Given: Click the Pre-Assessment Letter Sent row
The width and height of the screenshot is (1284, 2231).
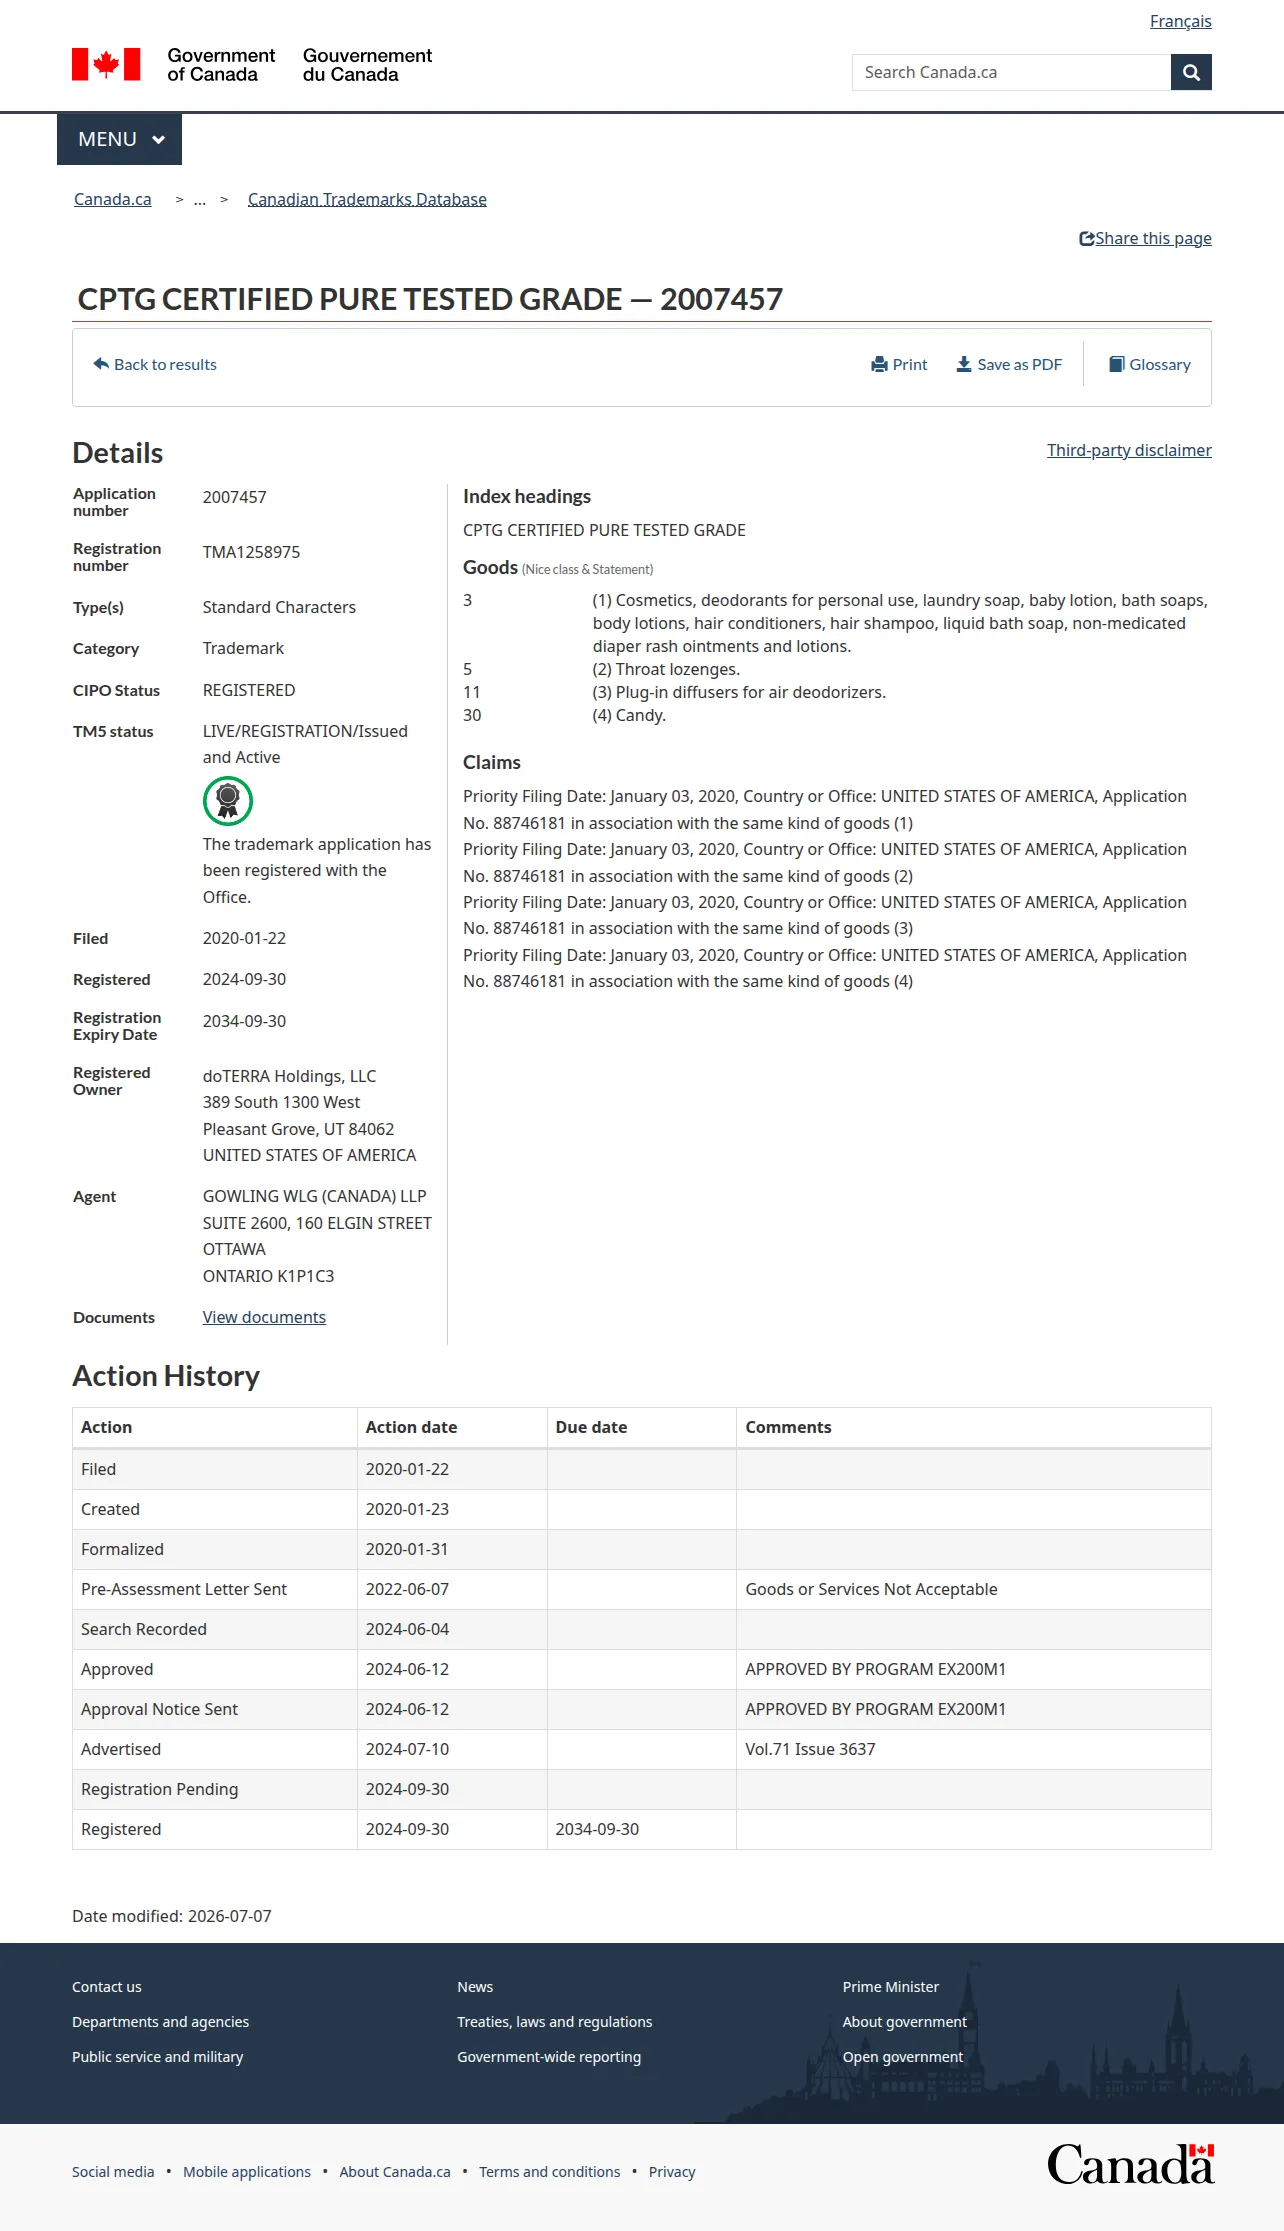Looking at the screenshot, I should tap(642, 1589).
